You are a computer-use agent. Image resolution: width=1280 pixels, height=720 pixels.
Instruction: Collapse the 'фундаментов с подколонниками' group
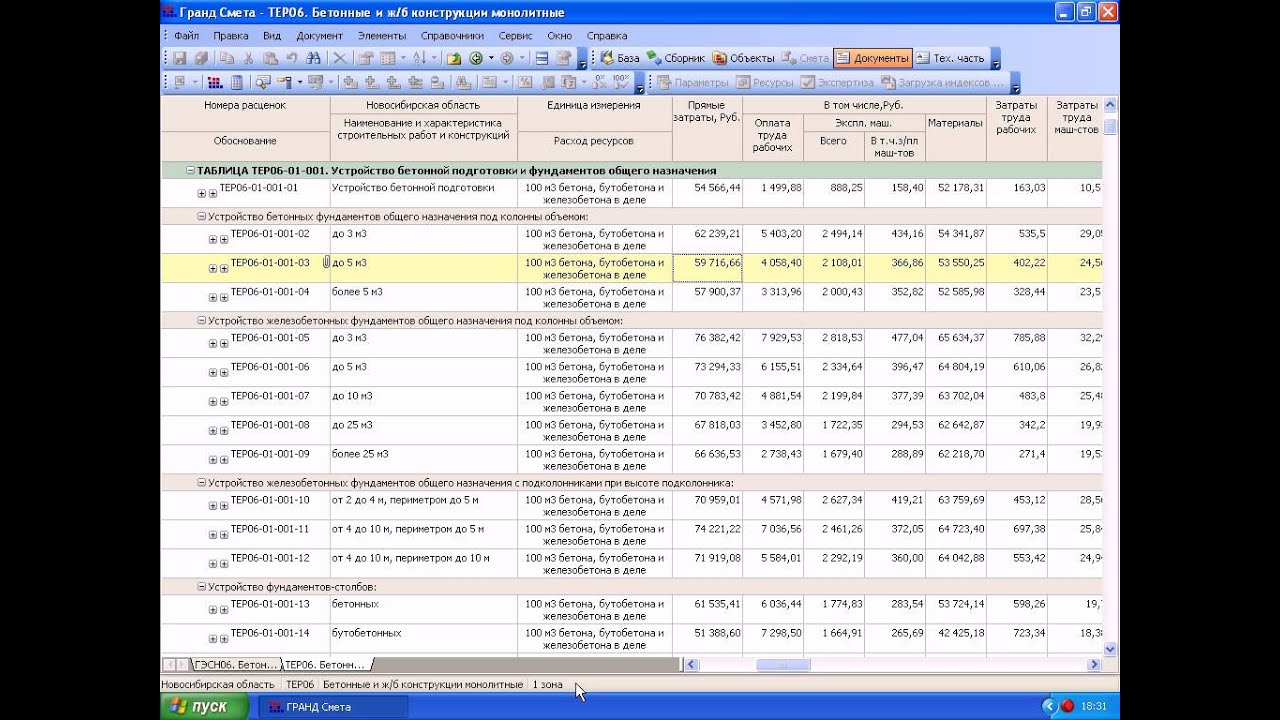201,483
